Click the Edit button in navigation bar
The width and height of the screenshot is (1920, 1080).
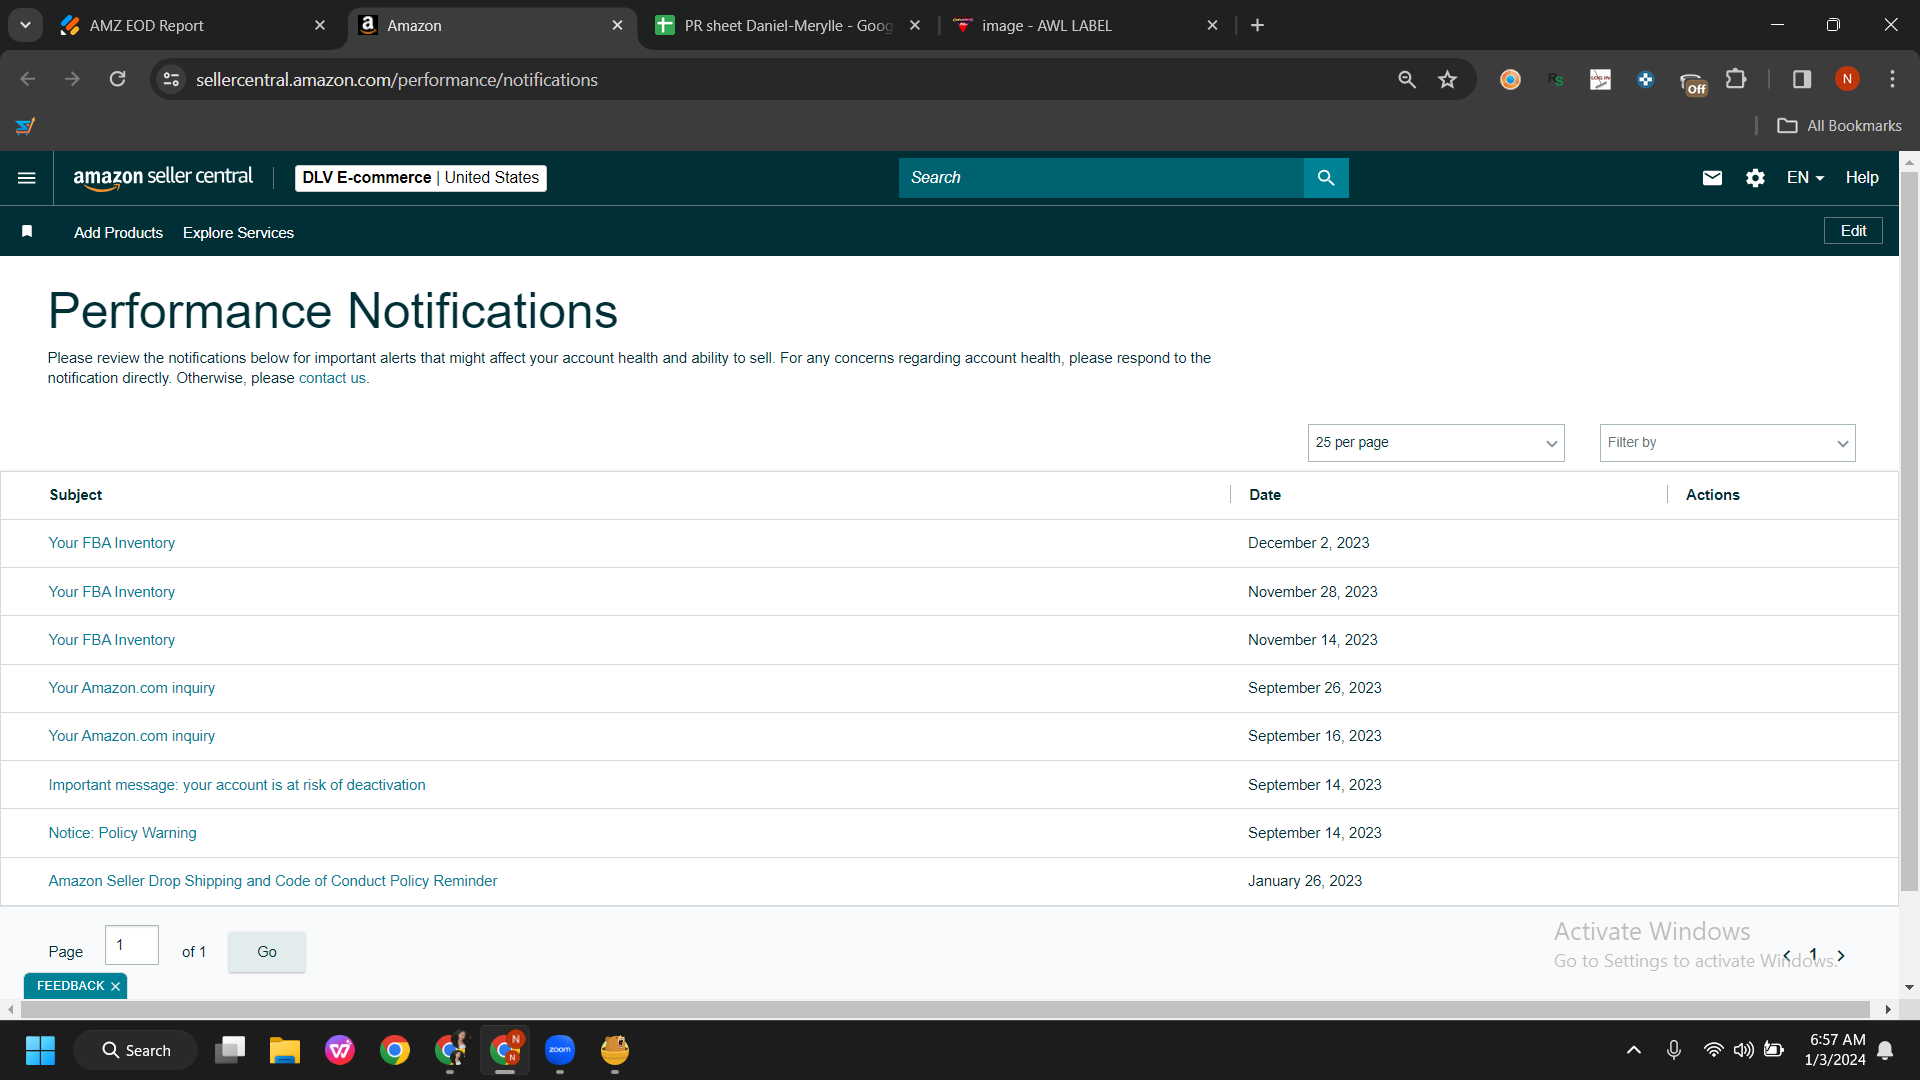point(1853,231)
